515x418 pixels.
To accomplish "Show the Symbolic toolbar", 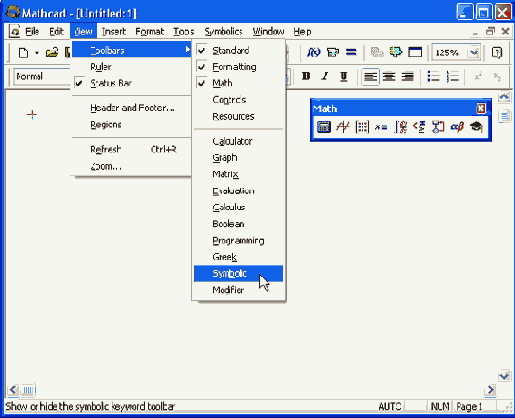I will pos(238,274).
